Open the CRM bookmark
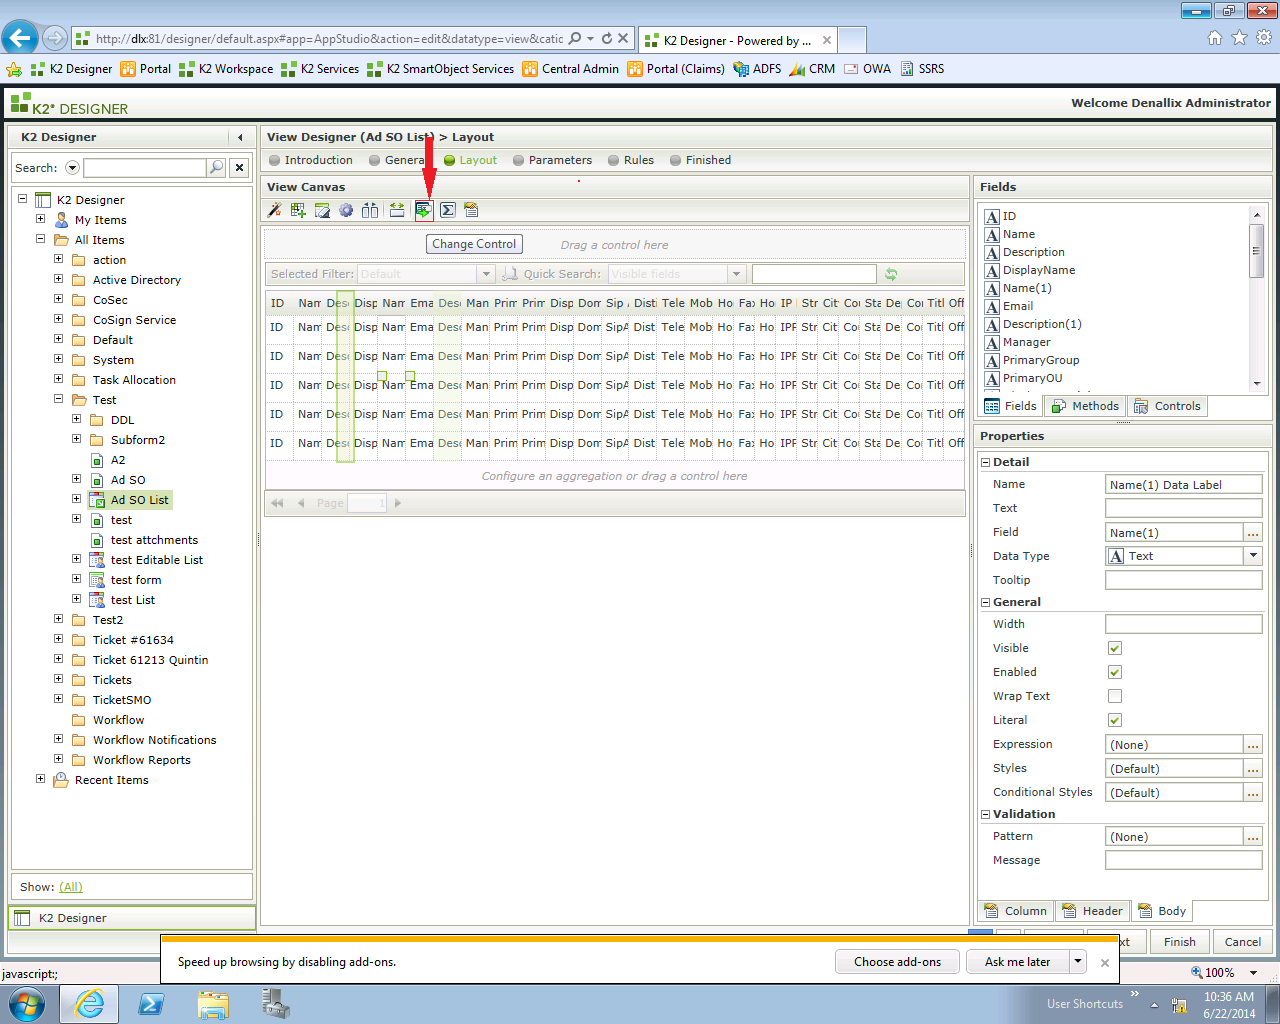Image resolution: width=1280 pixels, height=1024 pixels. pyautogui.click(x=812, y=69)
